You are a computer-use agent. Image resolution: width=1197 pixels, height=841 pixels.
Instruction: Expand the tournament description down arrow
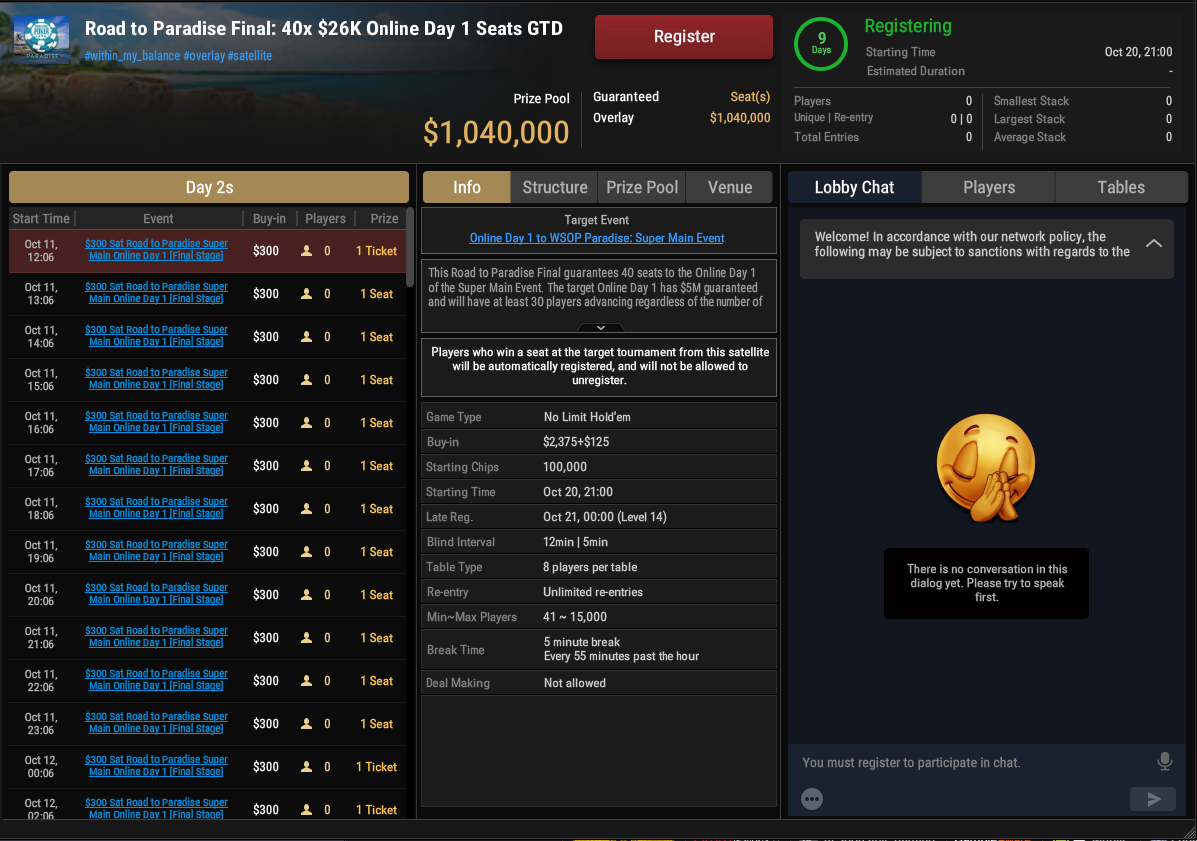coord(601,327)
